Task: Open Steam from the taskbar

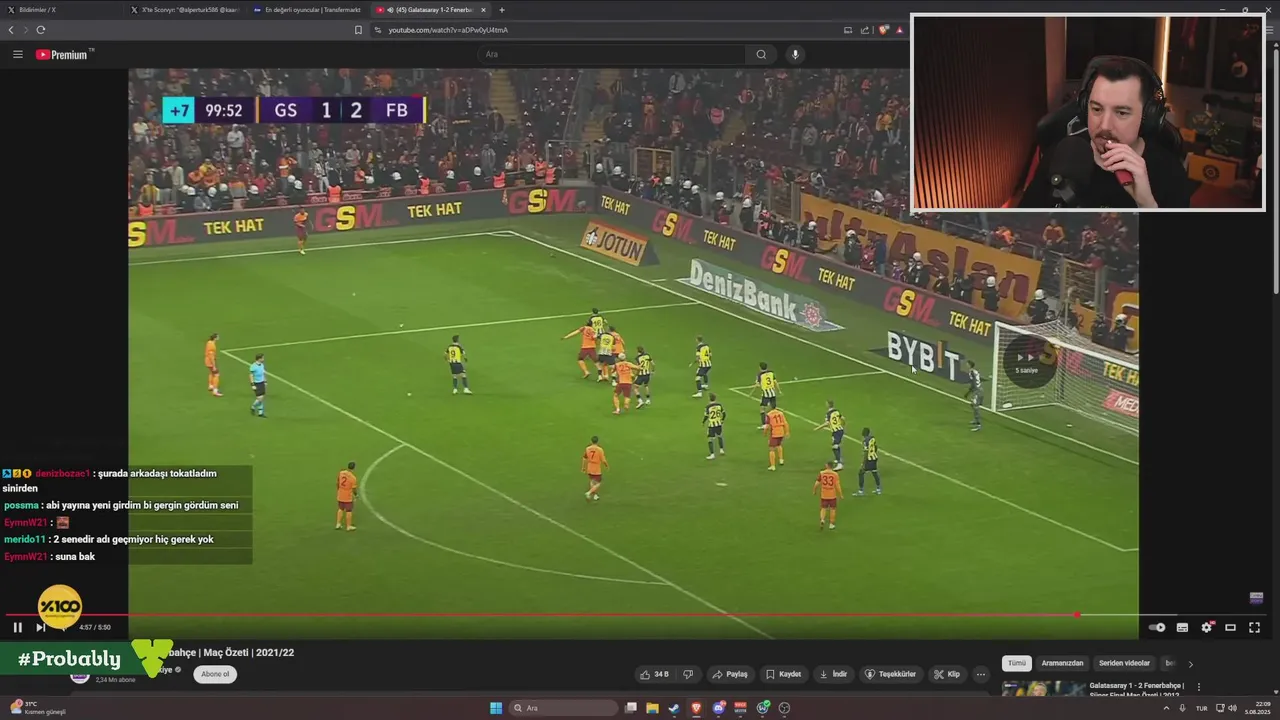Action: click(674, 708)
